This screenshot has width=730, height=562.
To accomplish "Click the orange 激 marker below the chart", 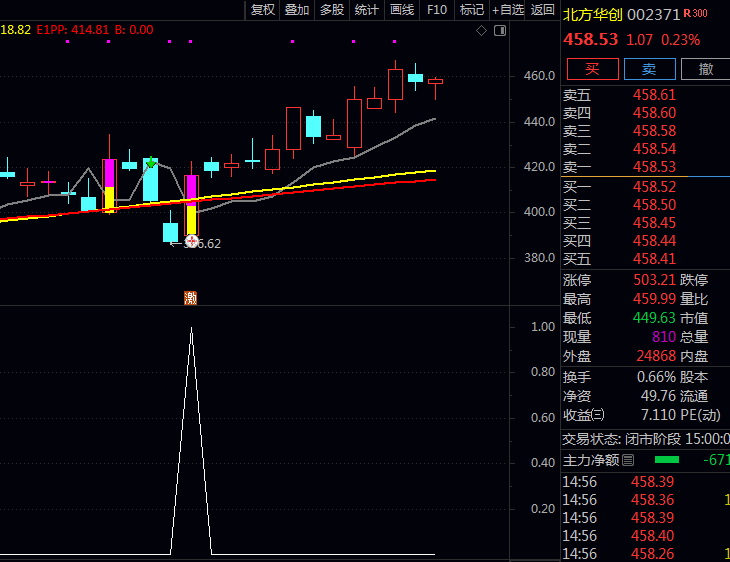I will coord(190,298).
